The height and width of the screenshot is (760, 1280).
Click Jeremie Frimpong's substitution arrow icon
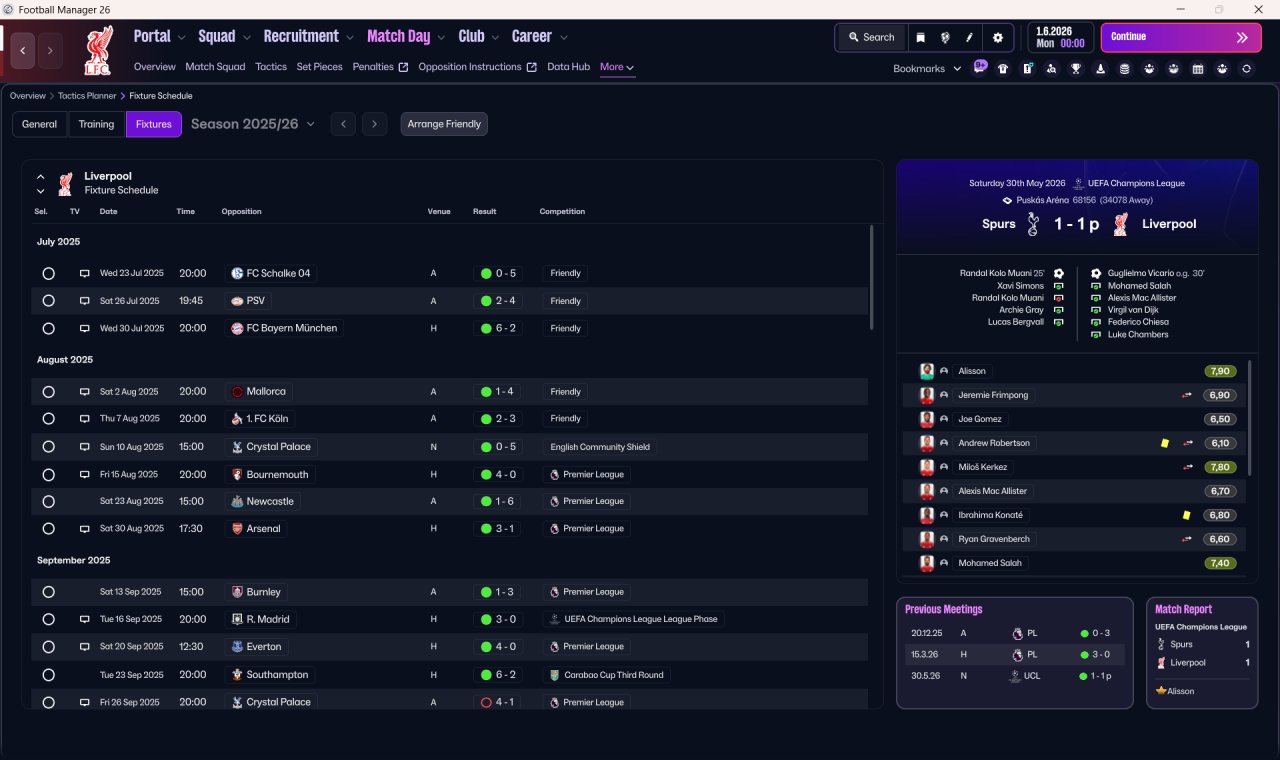point(1187,395)
